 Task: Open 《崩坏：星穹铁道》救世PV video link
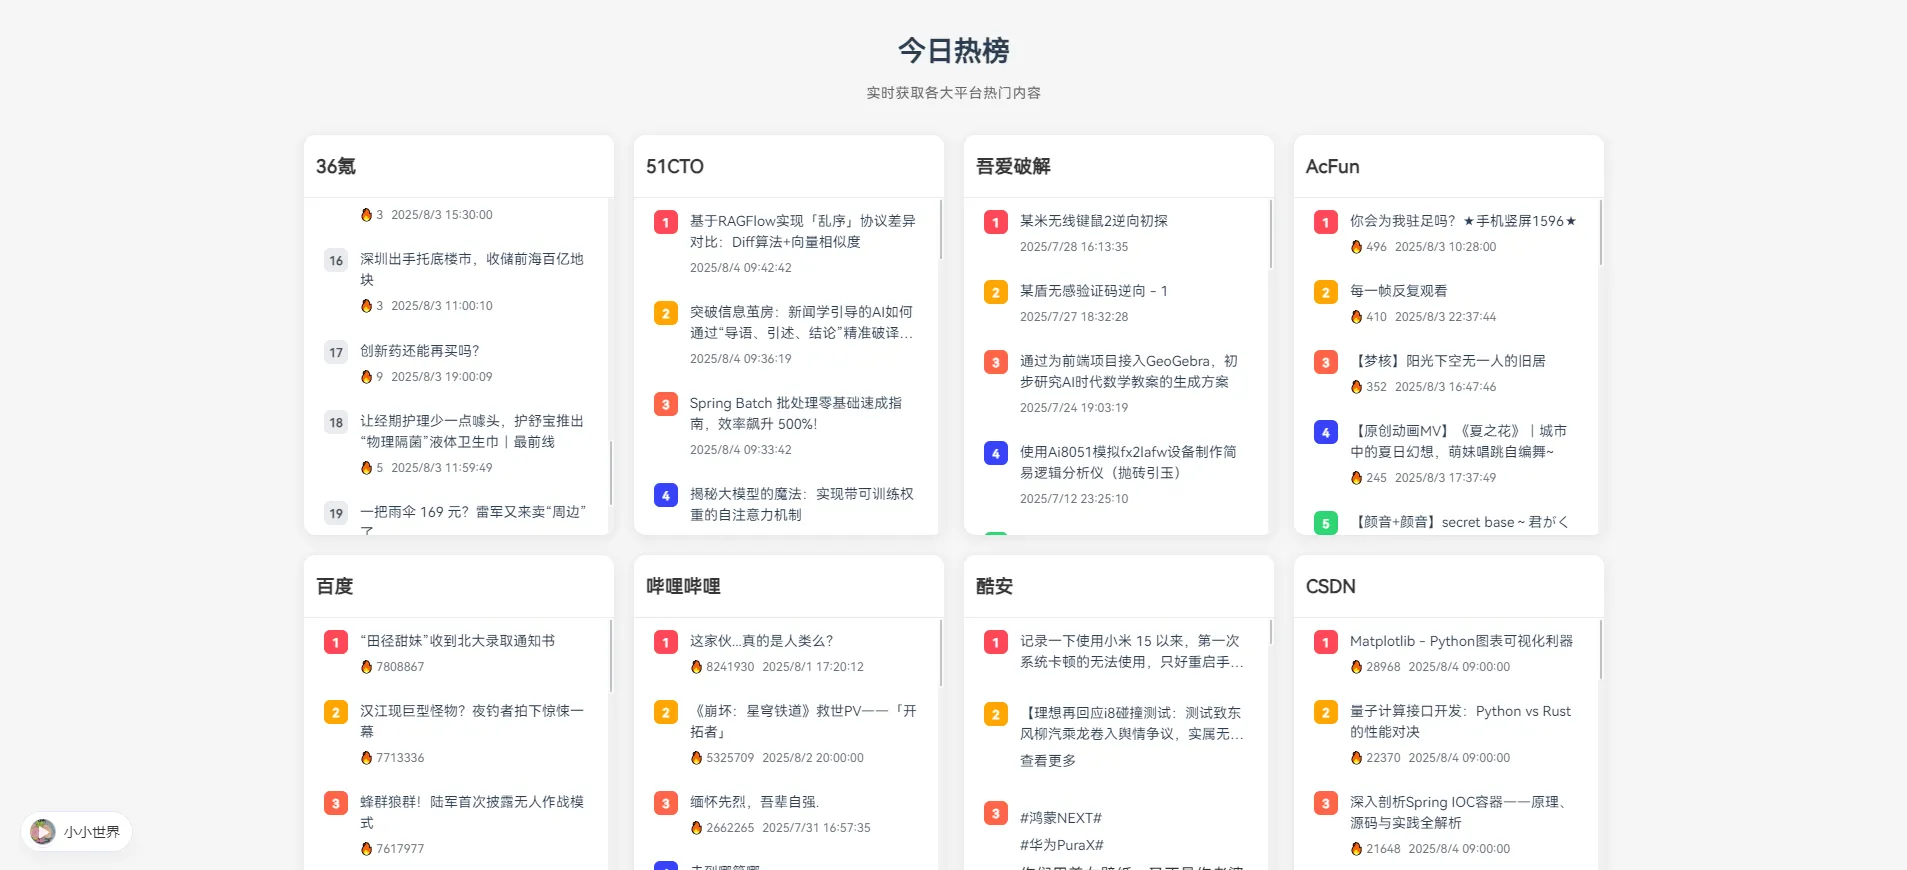[803, 721]
